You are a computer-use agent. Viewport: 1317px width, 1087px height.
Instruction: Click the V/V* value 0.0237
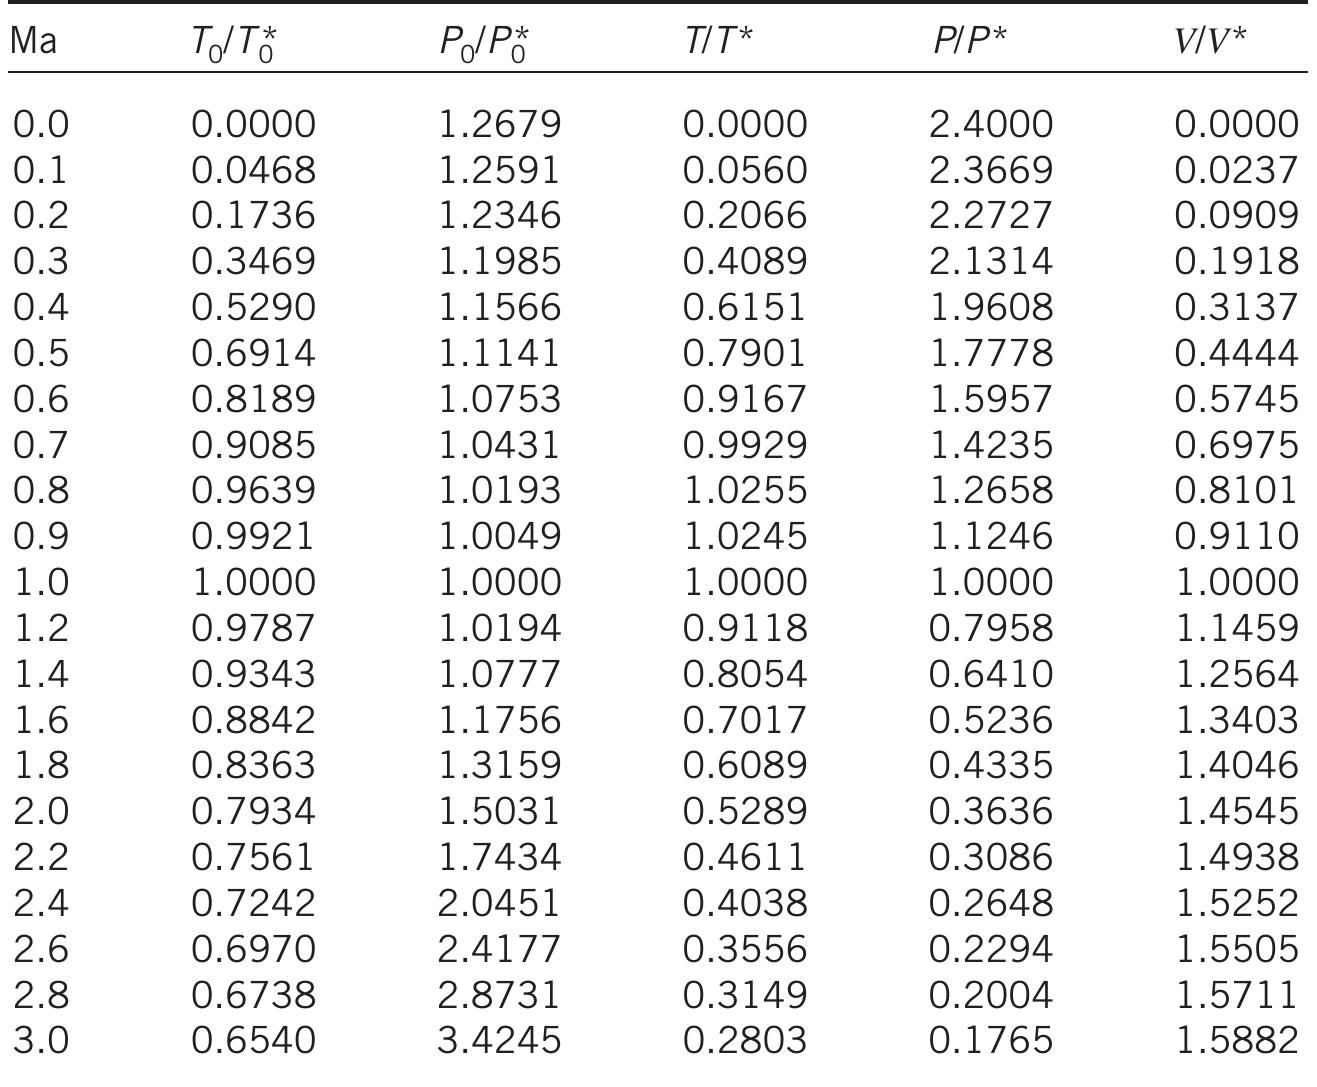(1236, 170)
